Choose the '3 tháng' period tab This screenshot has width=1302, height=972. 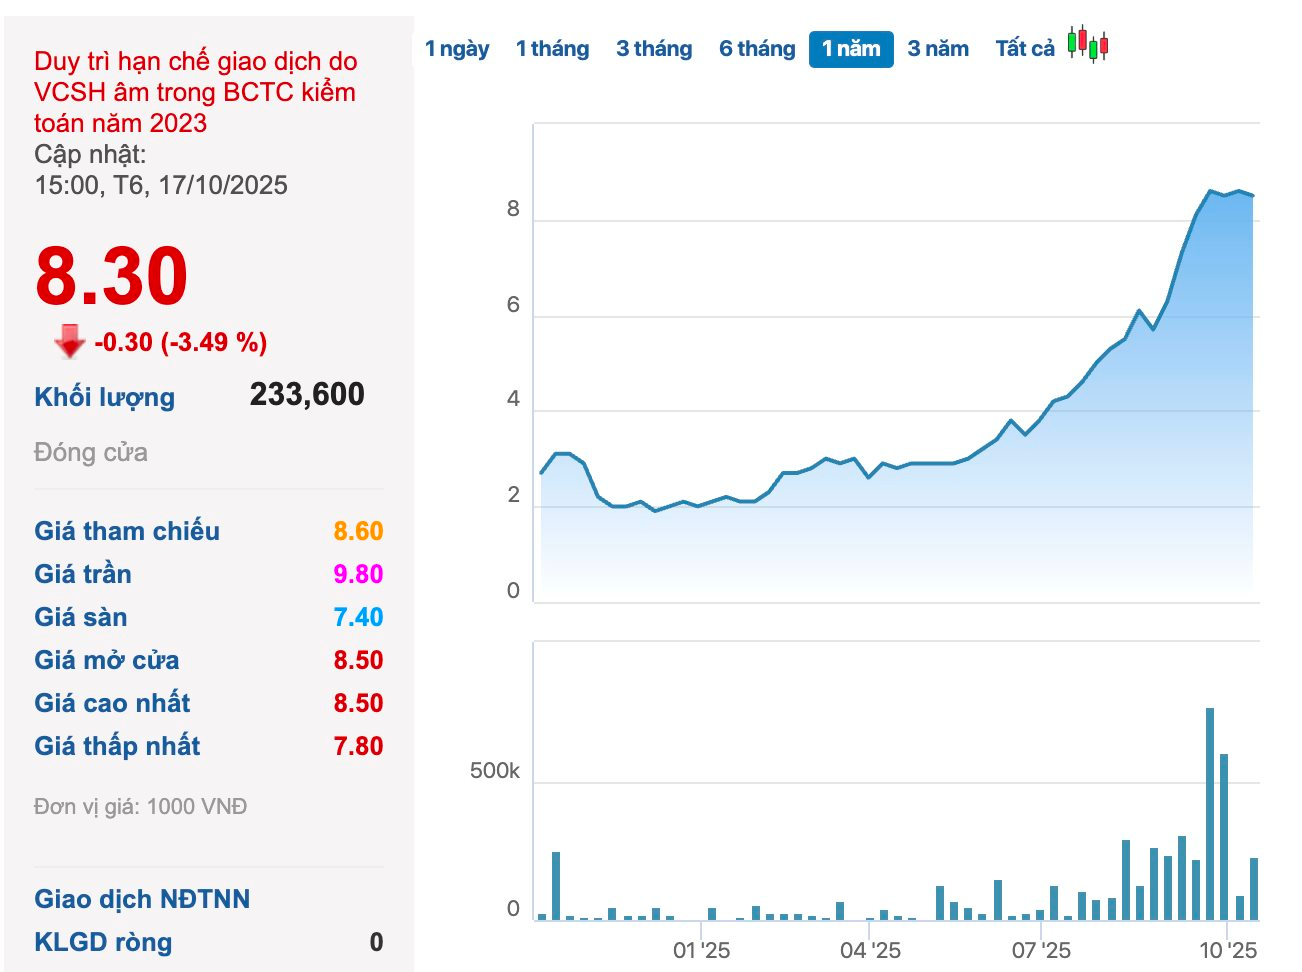[x=654, y=49]
